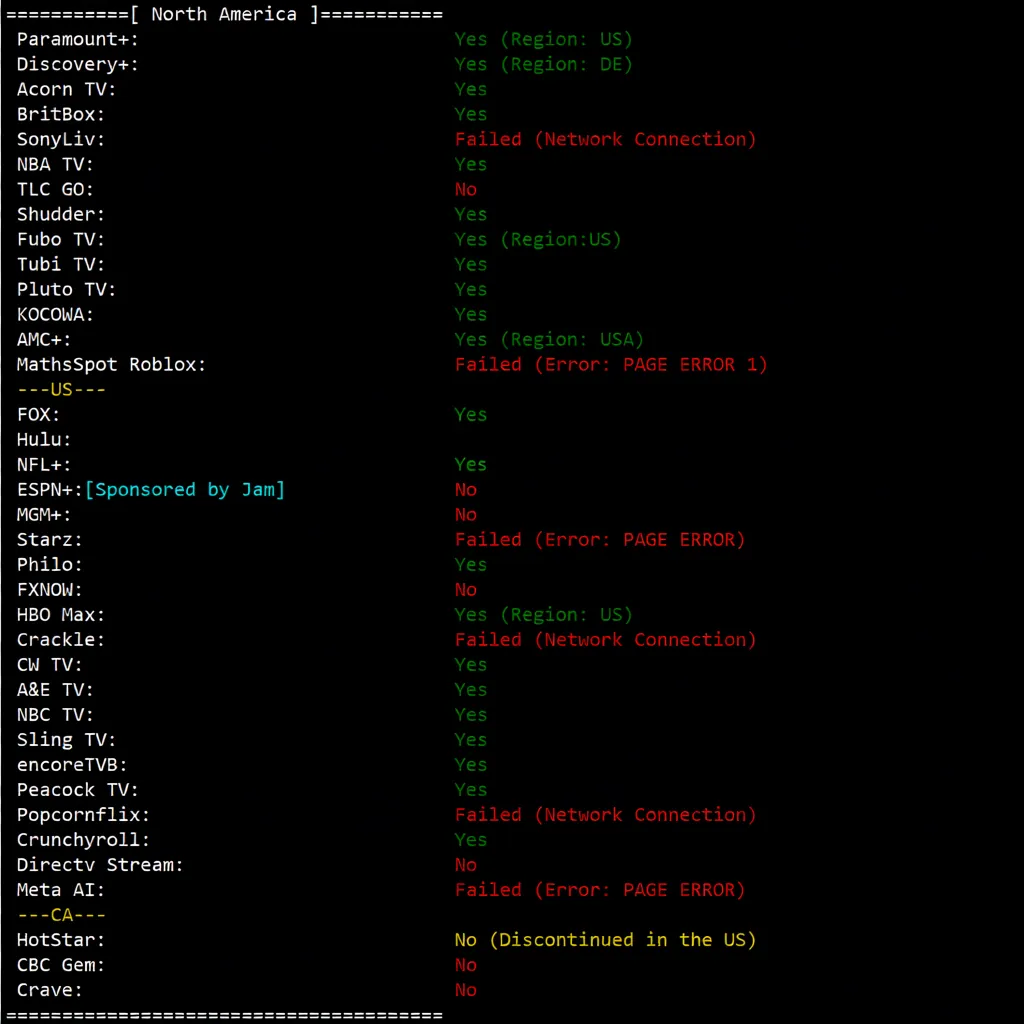
Task: Click the Directv Stream No result
Action: 465,864
